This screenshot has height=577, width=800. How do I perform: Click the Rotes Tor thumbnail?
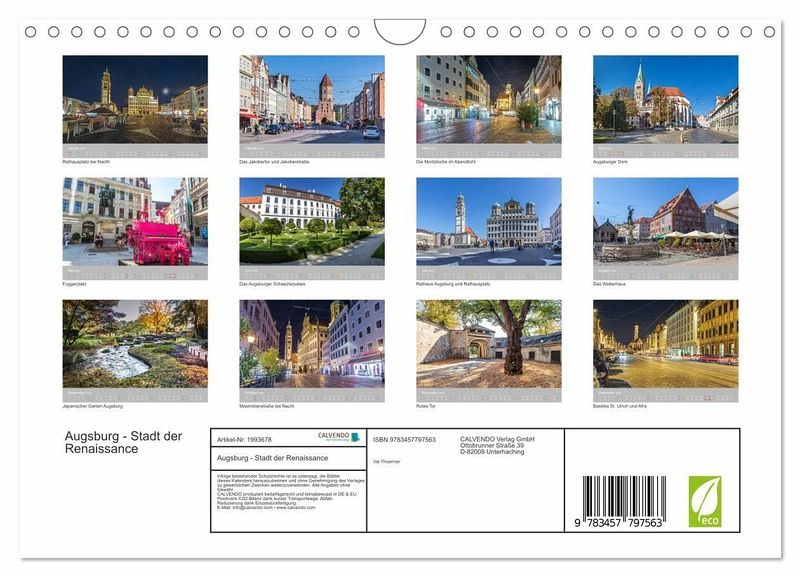488,344
